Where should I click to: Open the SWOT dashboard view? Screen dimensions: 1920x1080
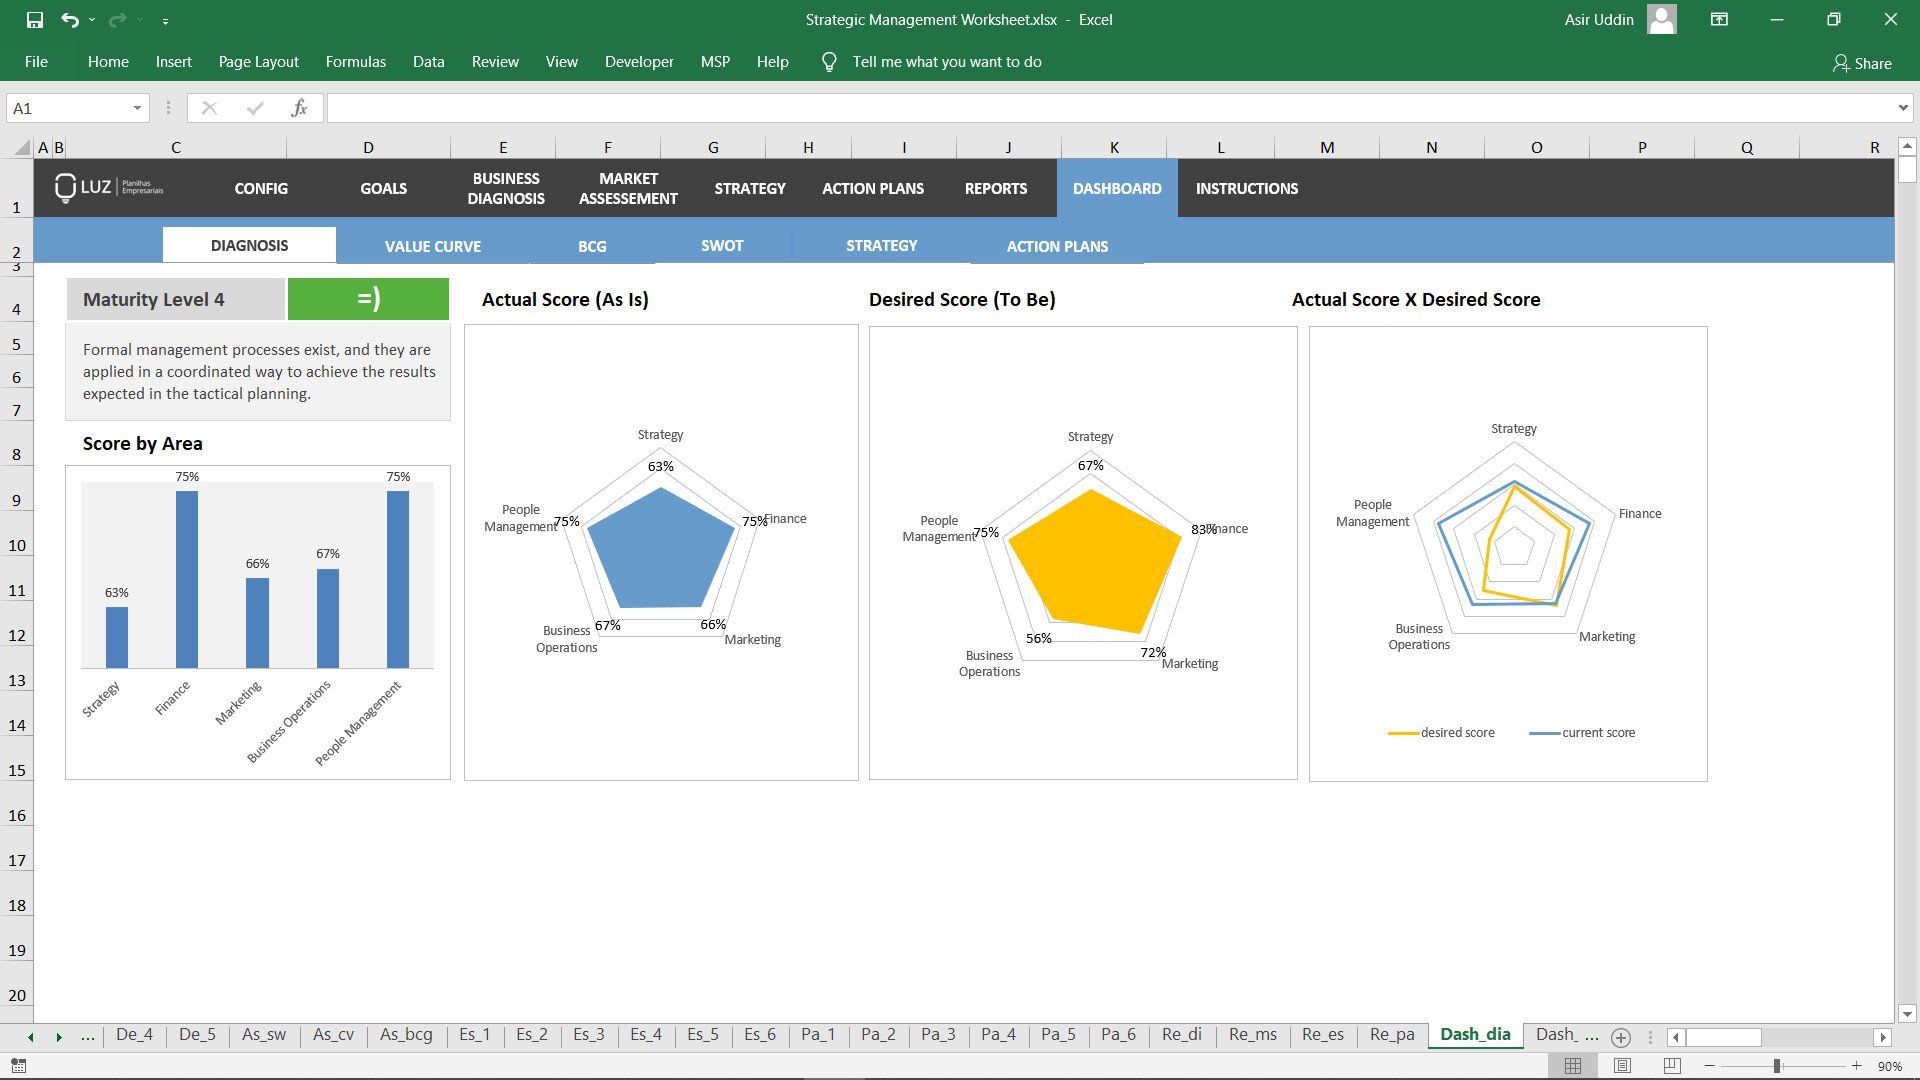click(x=721, y=245)
